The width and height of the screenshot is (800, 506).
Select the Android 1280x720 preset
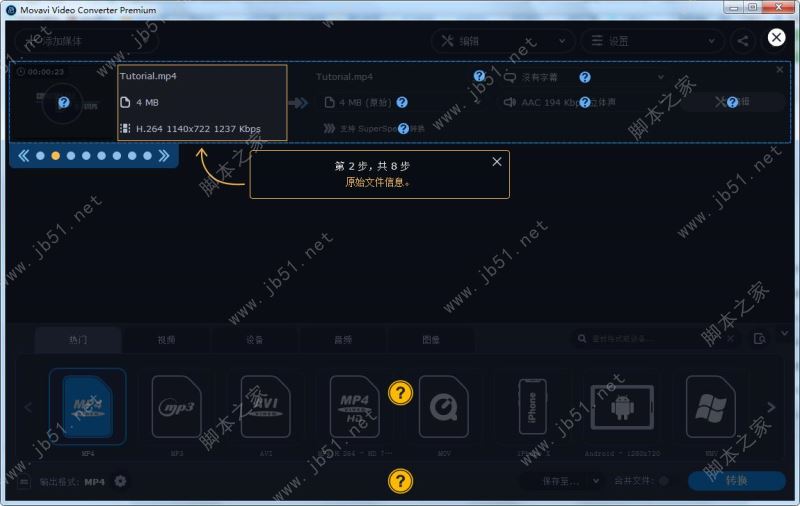coord(622,407)
